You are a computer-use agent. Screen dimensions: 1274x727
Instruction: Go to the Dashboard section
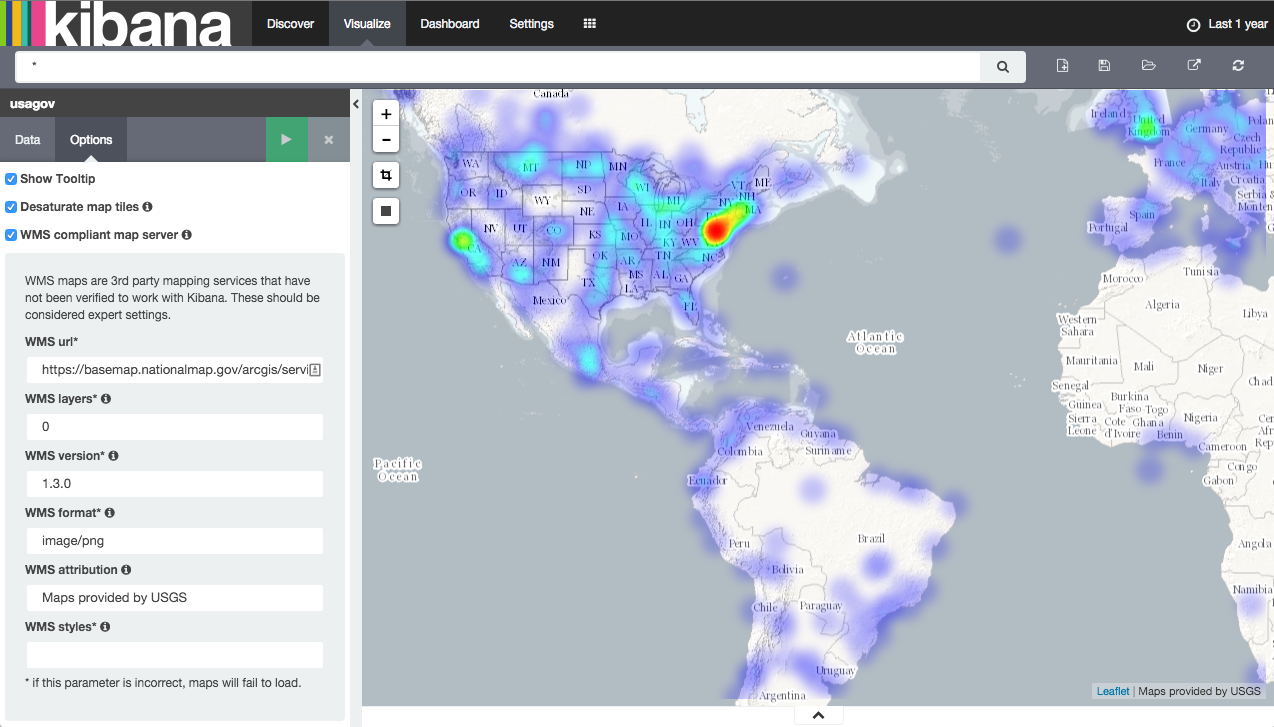click(x=449, y=23)
